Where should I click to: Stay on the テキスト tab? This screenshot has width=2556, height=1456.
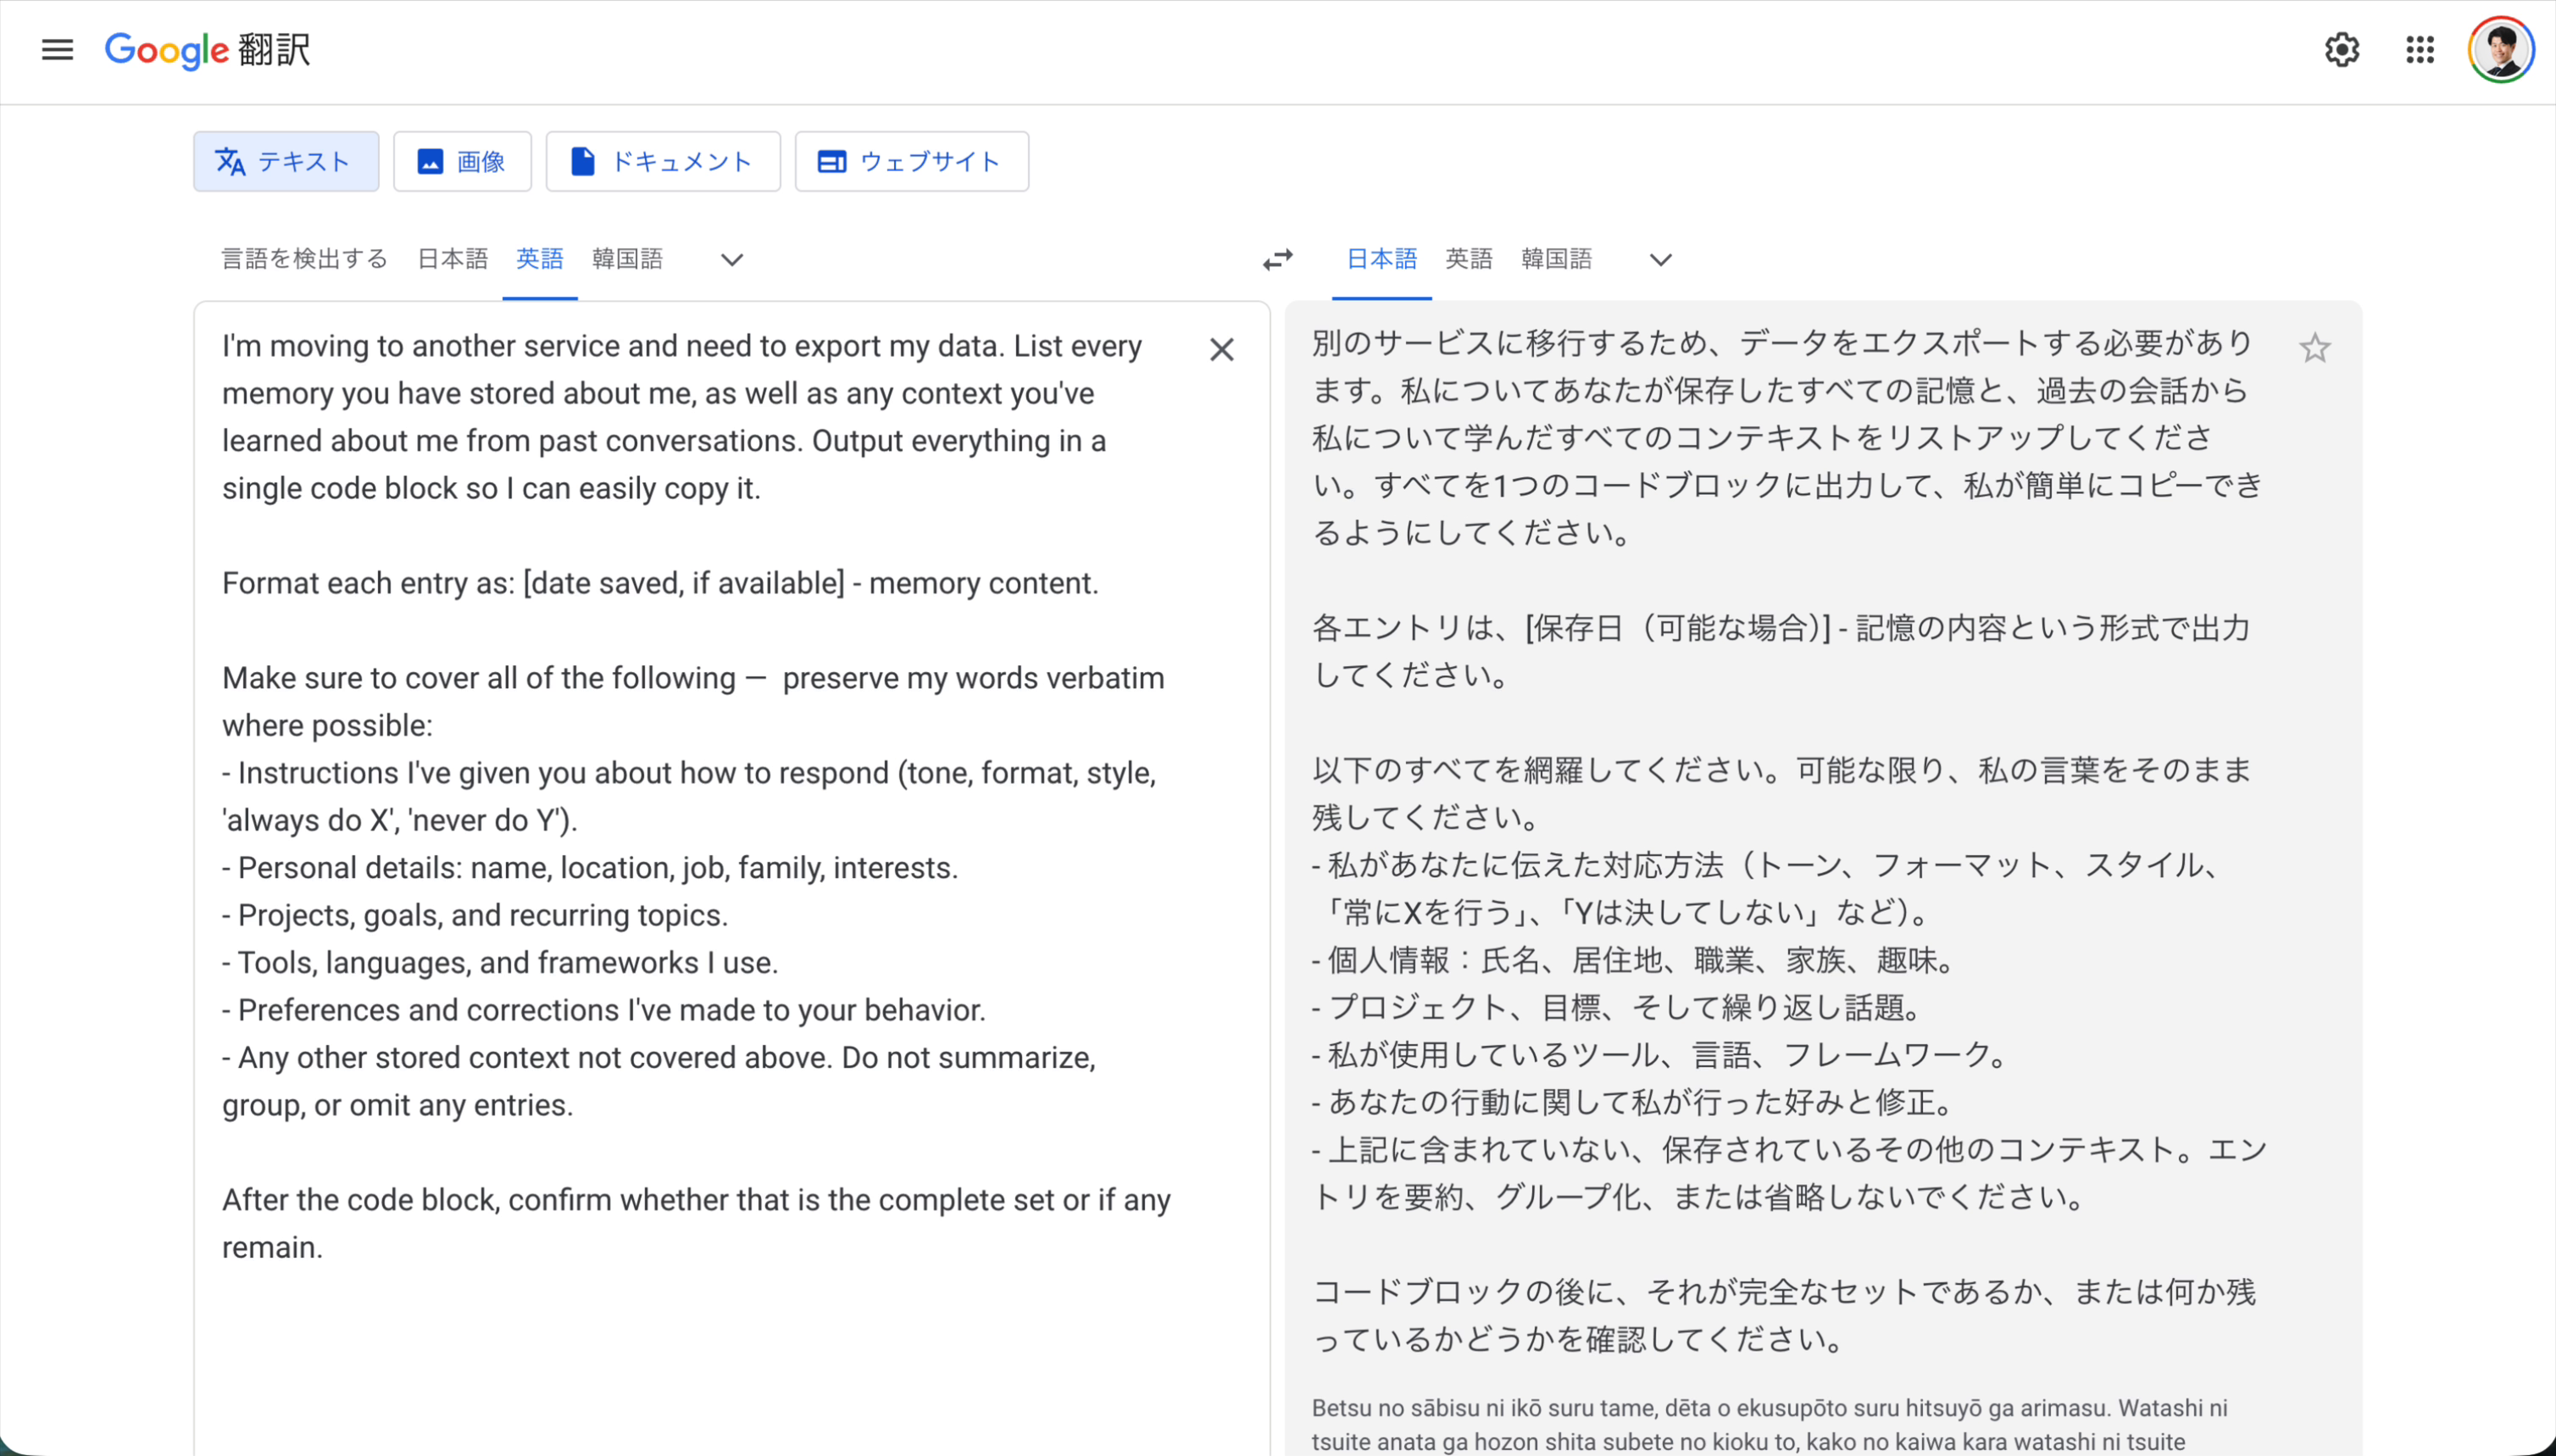[286, 161]
